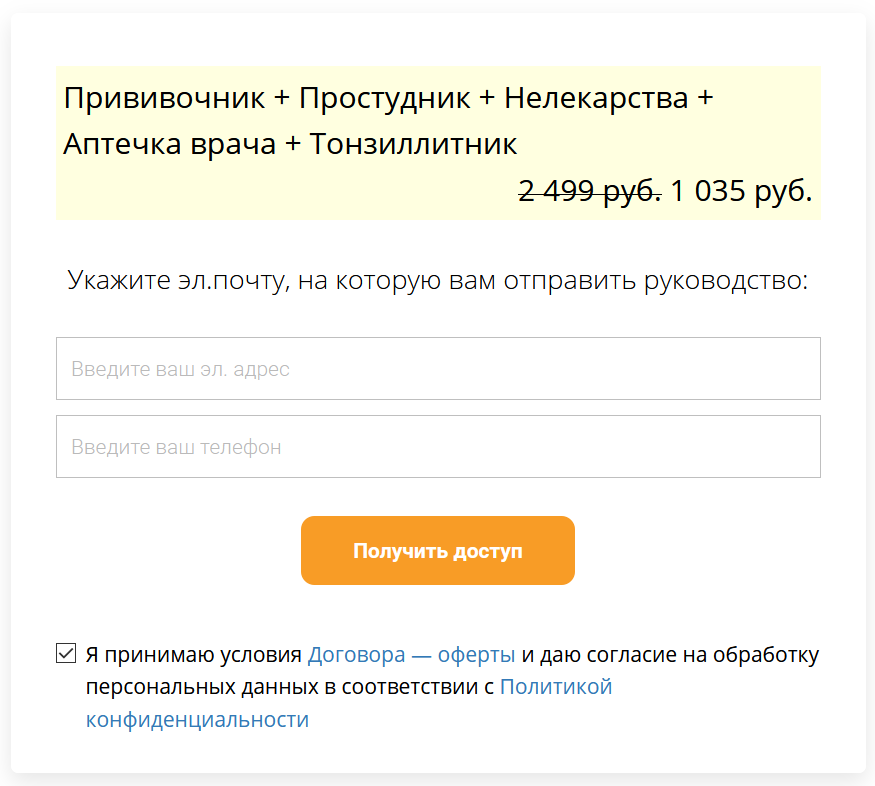
Task: Click the discounted price 1 035 руб.
Action: [740, 190]
